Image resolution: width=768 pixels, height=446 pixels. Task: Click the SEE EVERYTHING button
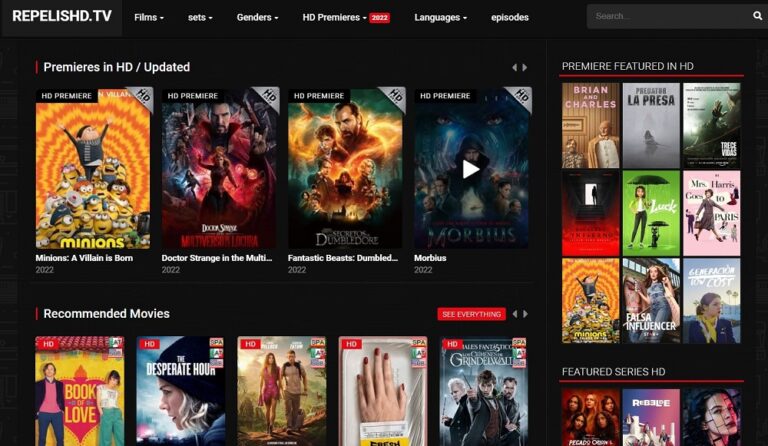[471, 314]
